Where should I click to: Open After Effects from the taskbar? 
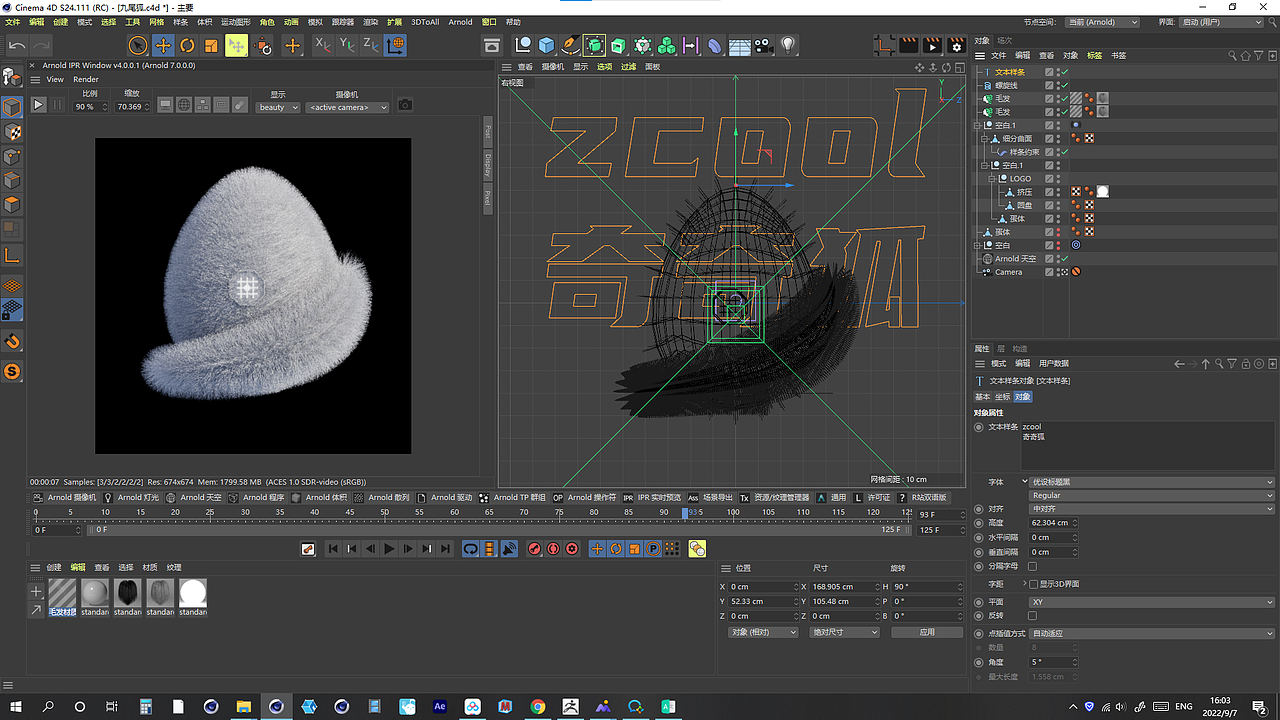pyautogui.click(x=440, y=707)
